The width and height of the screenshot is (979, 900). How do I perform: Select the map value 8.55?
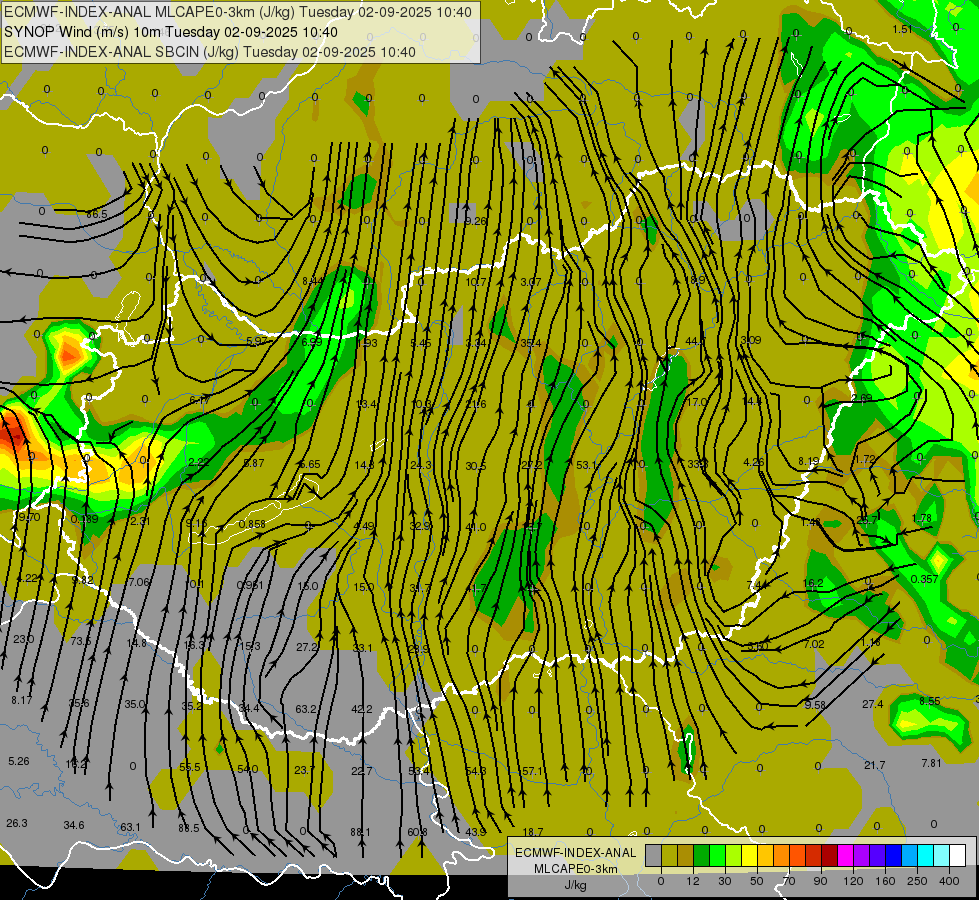click(x=930, y=701)
